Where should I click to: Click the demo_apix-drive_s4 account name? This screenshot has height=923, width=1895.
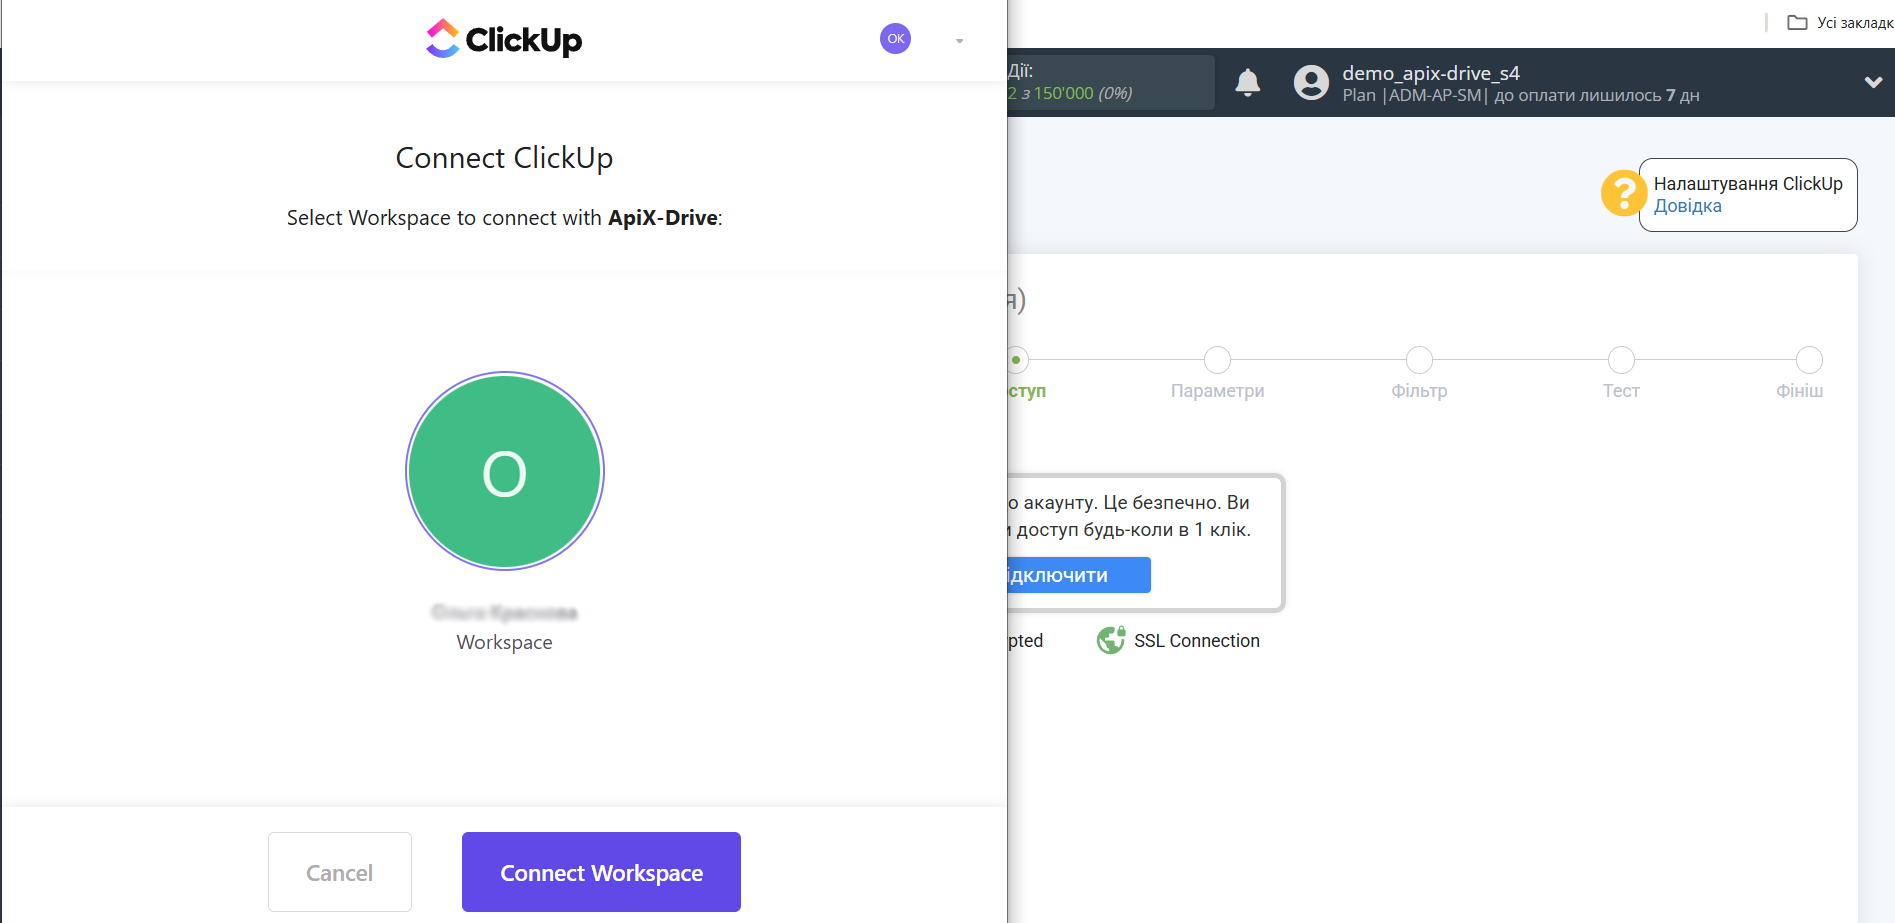1430,73
